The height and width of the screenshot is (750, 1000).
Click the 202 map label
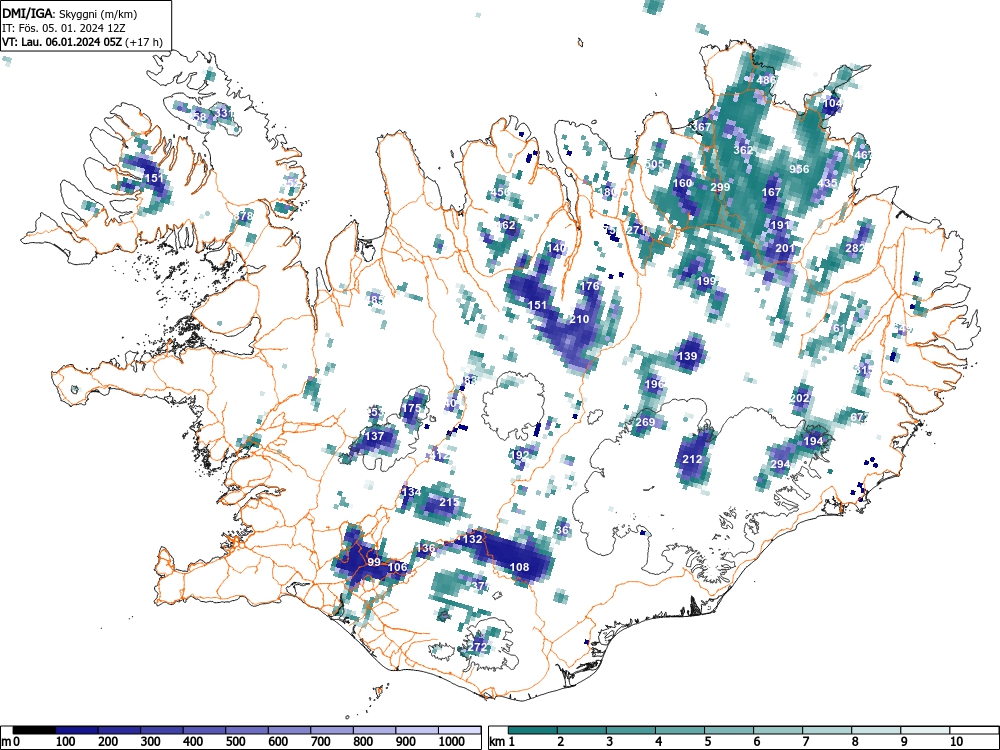800,398
